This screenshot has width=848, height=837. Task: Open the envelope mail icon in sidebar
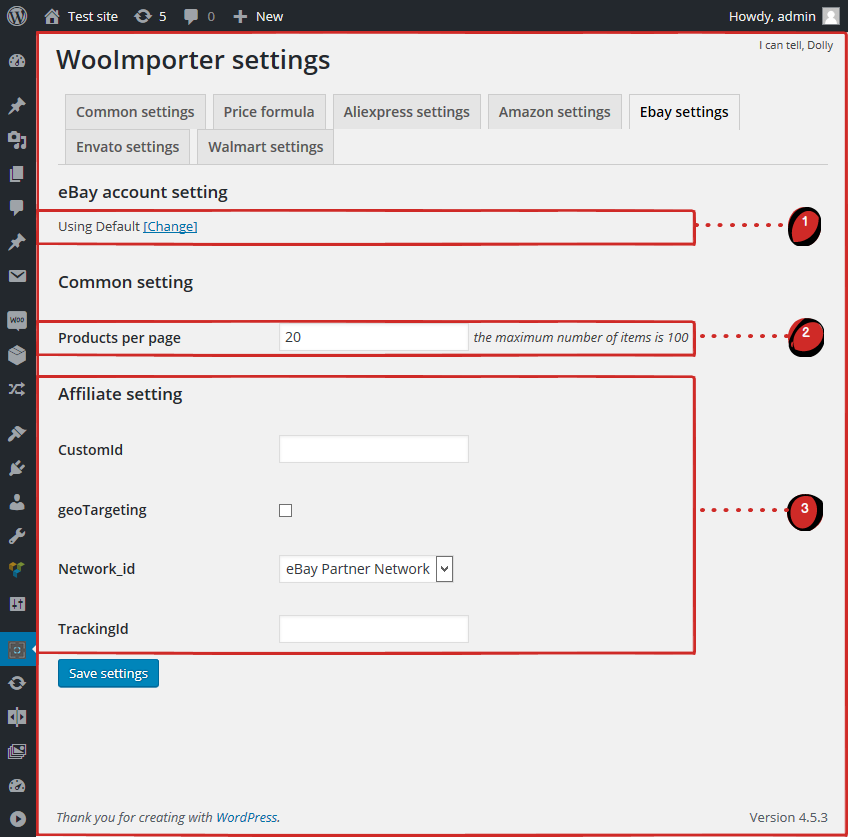pyautogui.click(x=17, y=276)
